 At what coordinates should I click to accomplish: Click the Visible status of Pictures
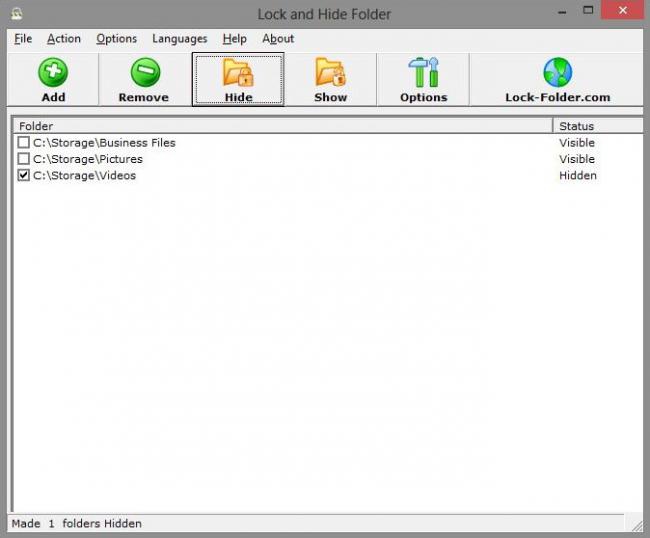pyautogui.click(x=577, y=159)
